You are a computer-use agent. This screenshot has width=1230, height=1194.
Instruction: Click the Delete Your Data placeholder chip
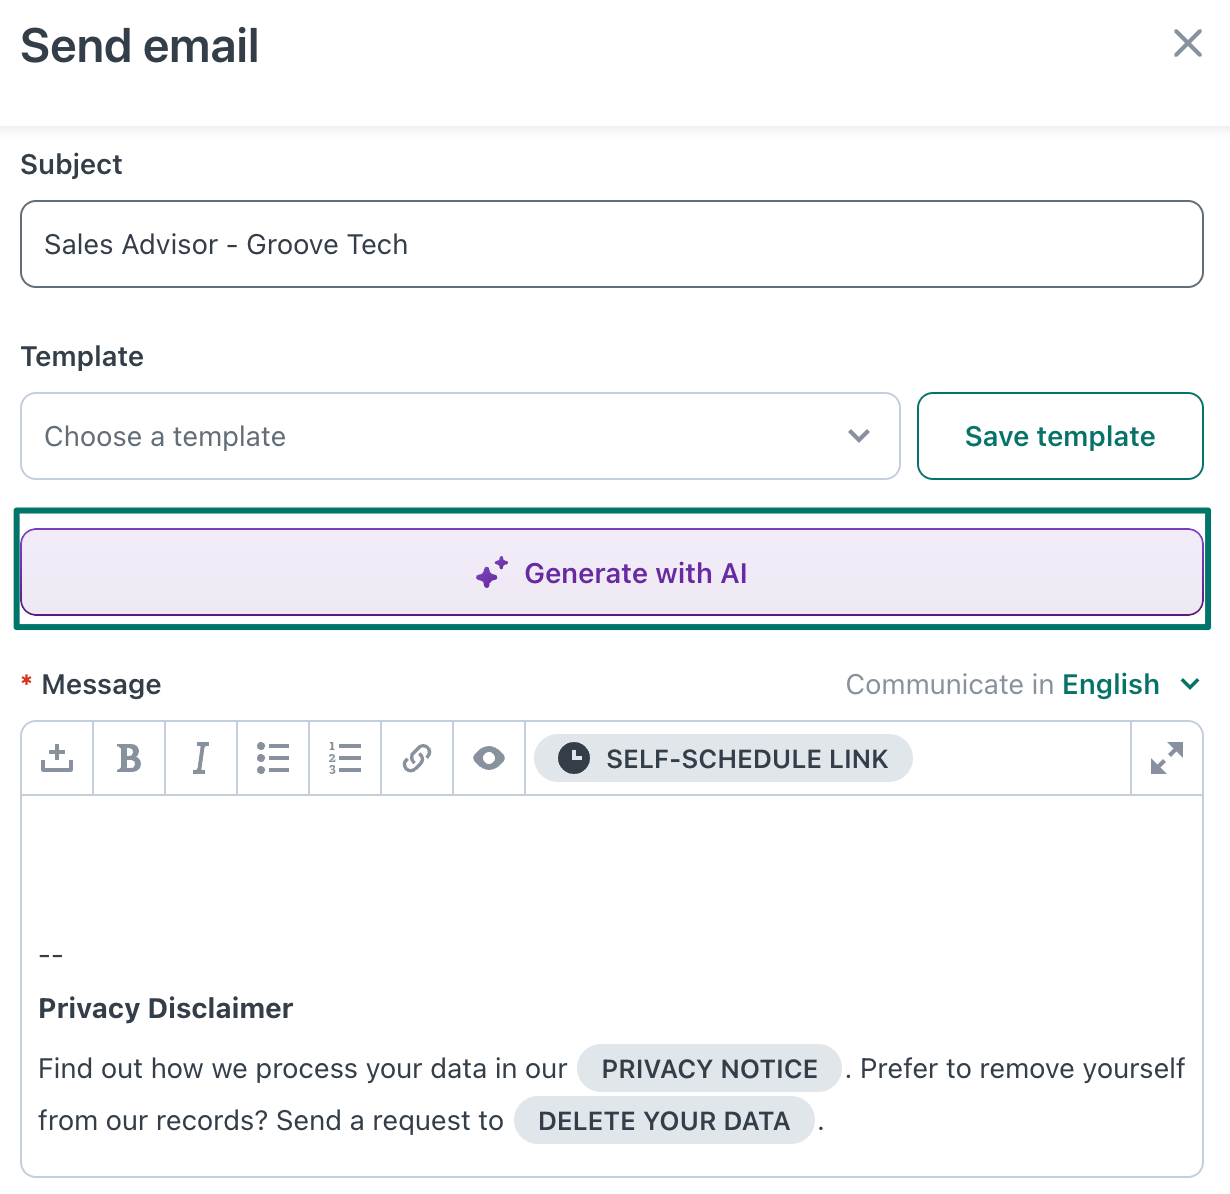click(664, 1121)
